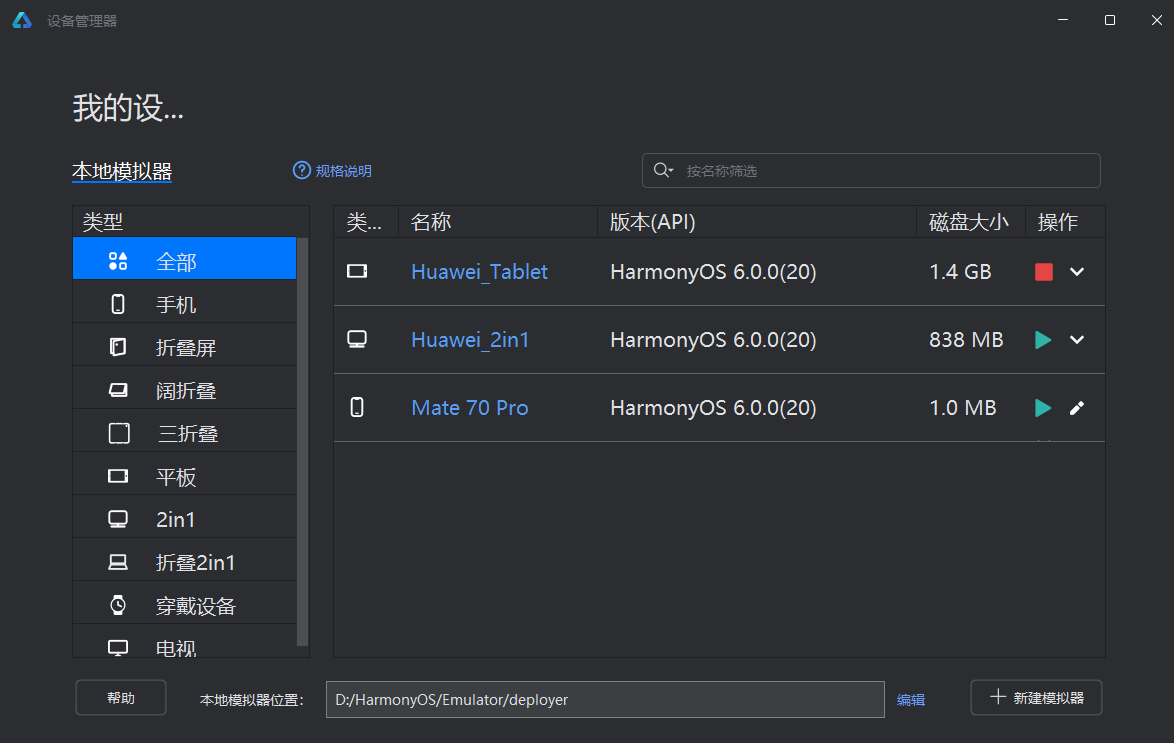The height and width of the screenshot is (743, 1174).
Task: Start the Huawei_2in1 emulator
Action: point(1043,340)
